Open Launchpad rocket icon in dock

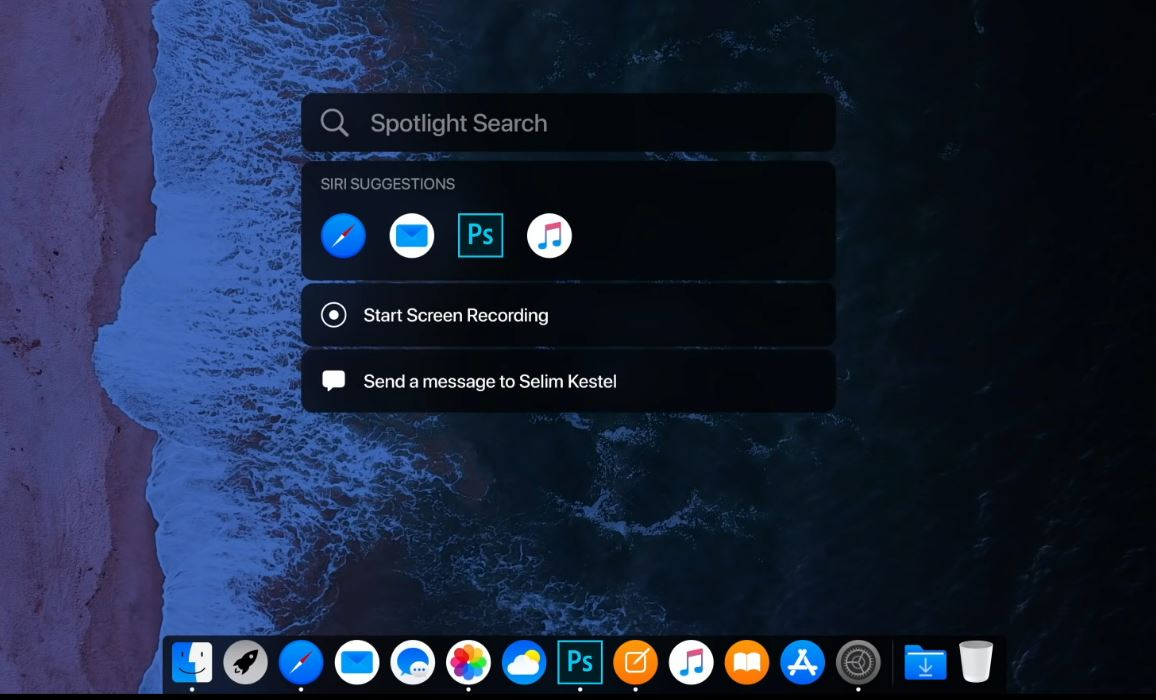tap(246, 662)
